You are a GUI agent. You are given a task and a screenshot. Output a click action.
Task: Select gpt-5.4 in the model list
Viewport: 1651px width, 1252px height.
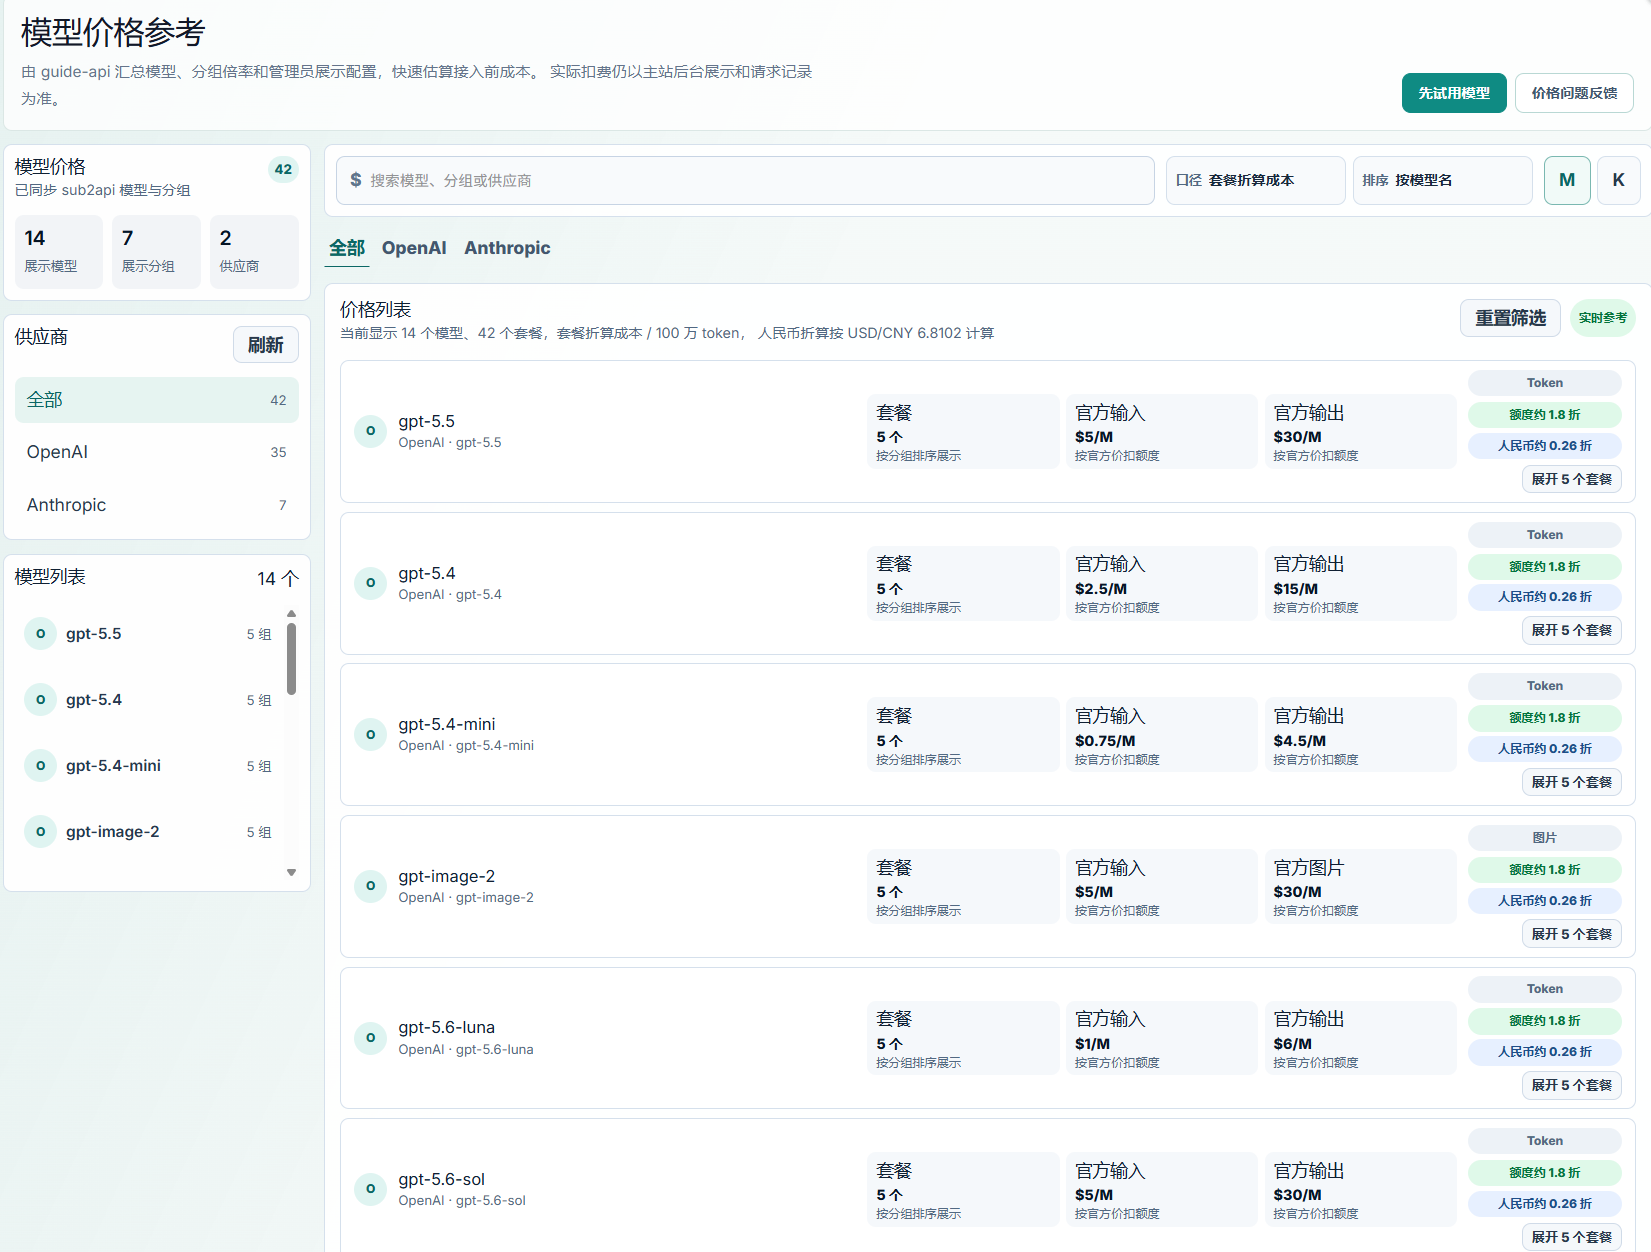(150, 700)
